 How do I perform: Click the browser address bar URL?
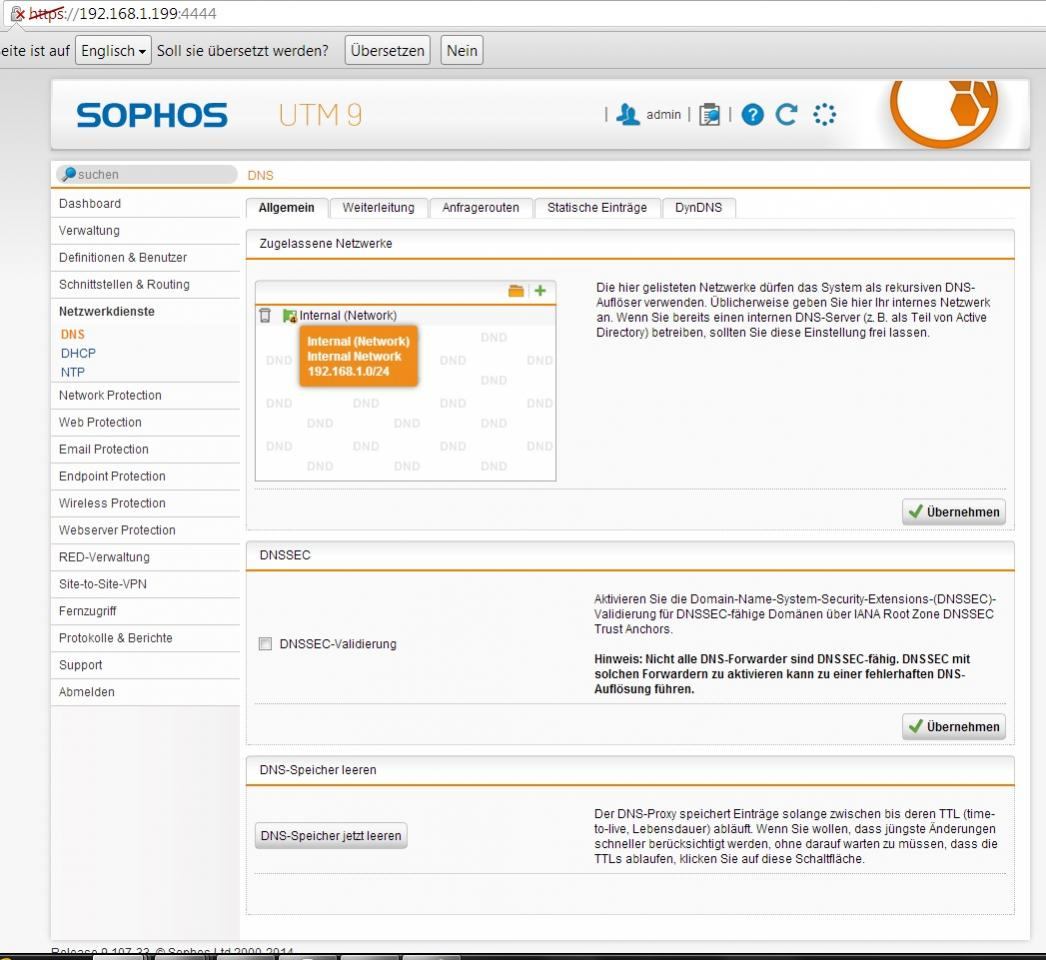click(x=122, y=13)
